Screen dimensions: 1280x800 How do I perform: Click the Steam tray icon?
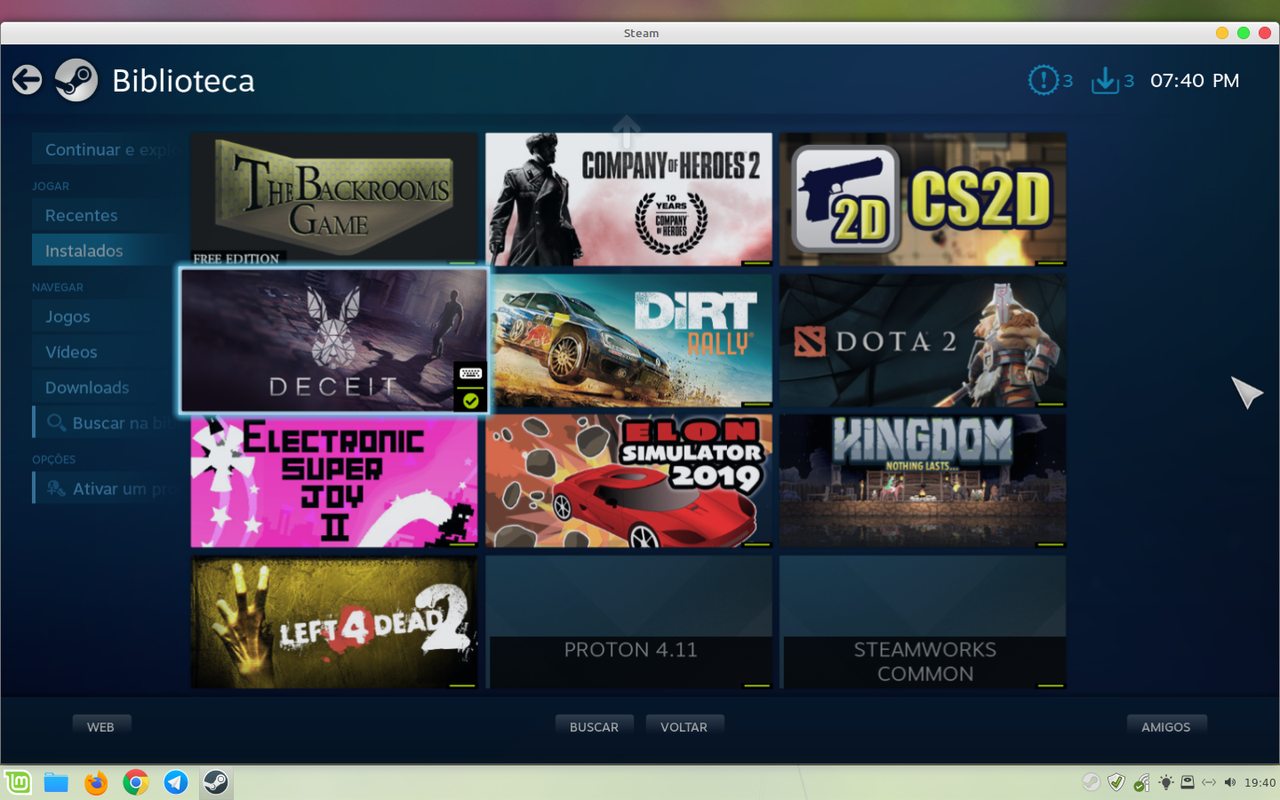tap(1092, 782)
